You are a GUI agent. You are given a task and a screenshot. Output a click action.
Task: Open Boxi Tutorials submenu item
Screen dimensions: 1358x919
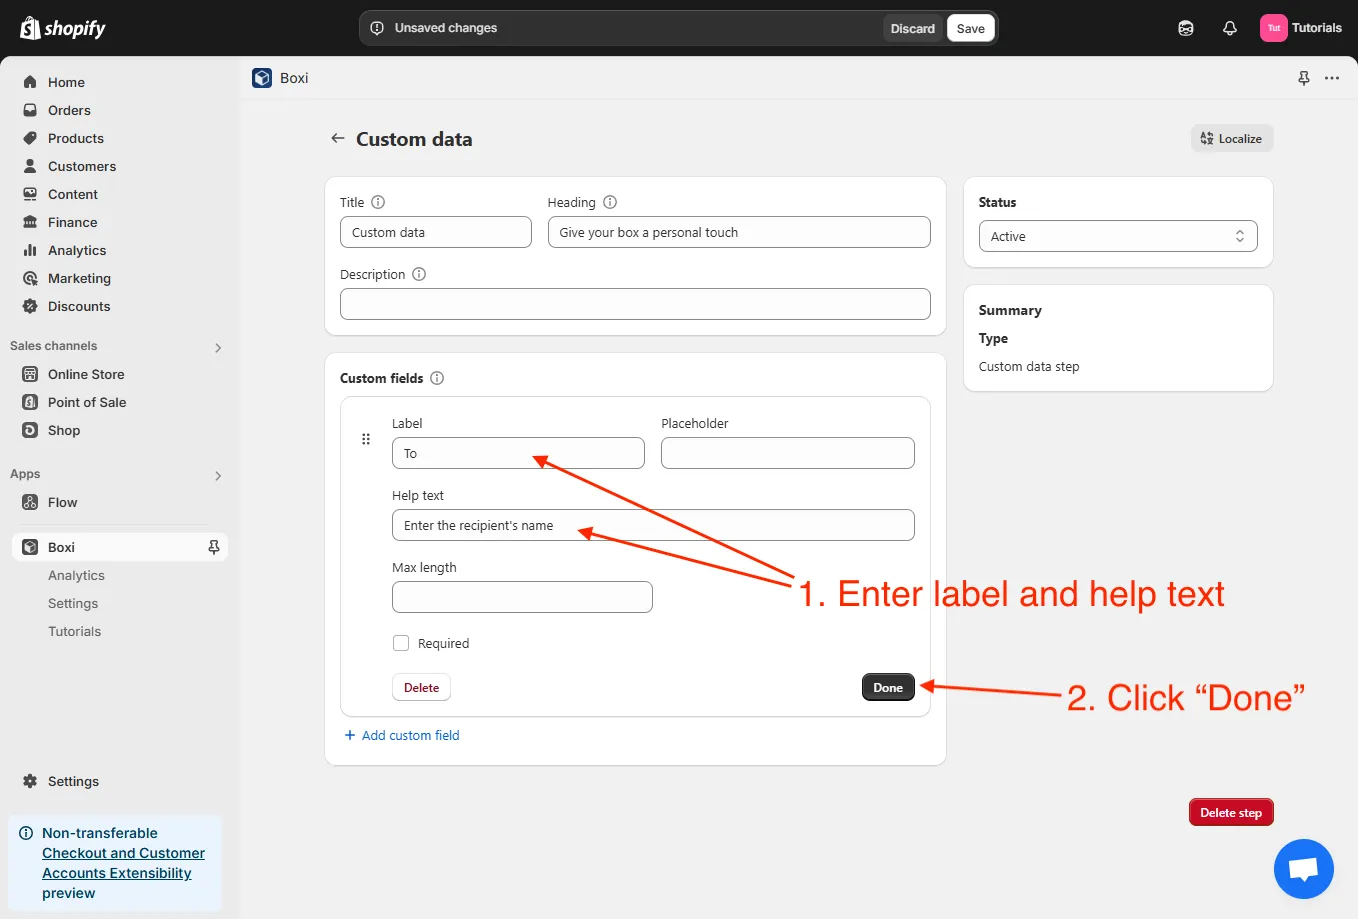74,631
